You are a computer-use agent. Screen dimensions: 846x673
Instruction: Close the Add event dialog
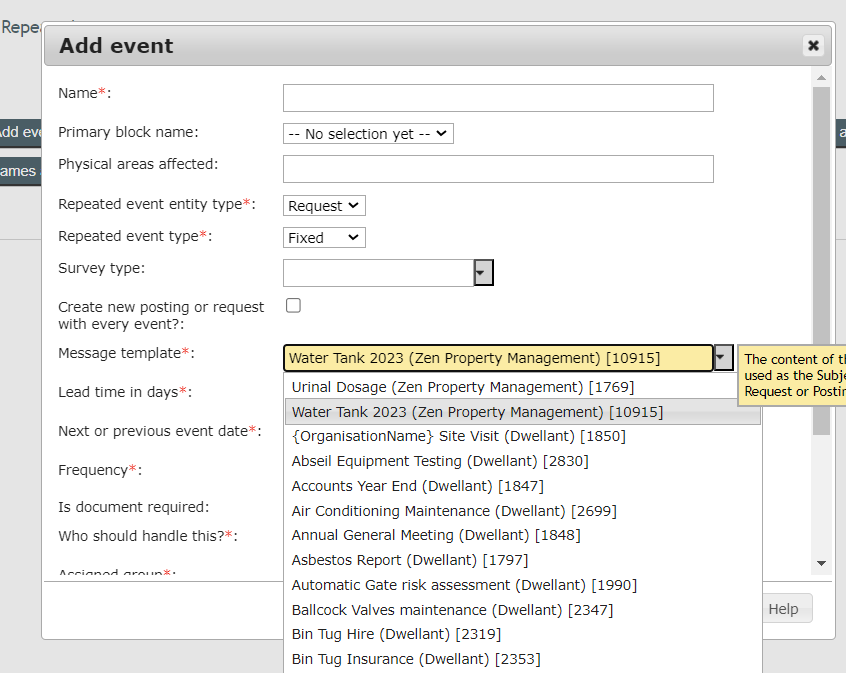coord(813,45)
